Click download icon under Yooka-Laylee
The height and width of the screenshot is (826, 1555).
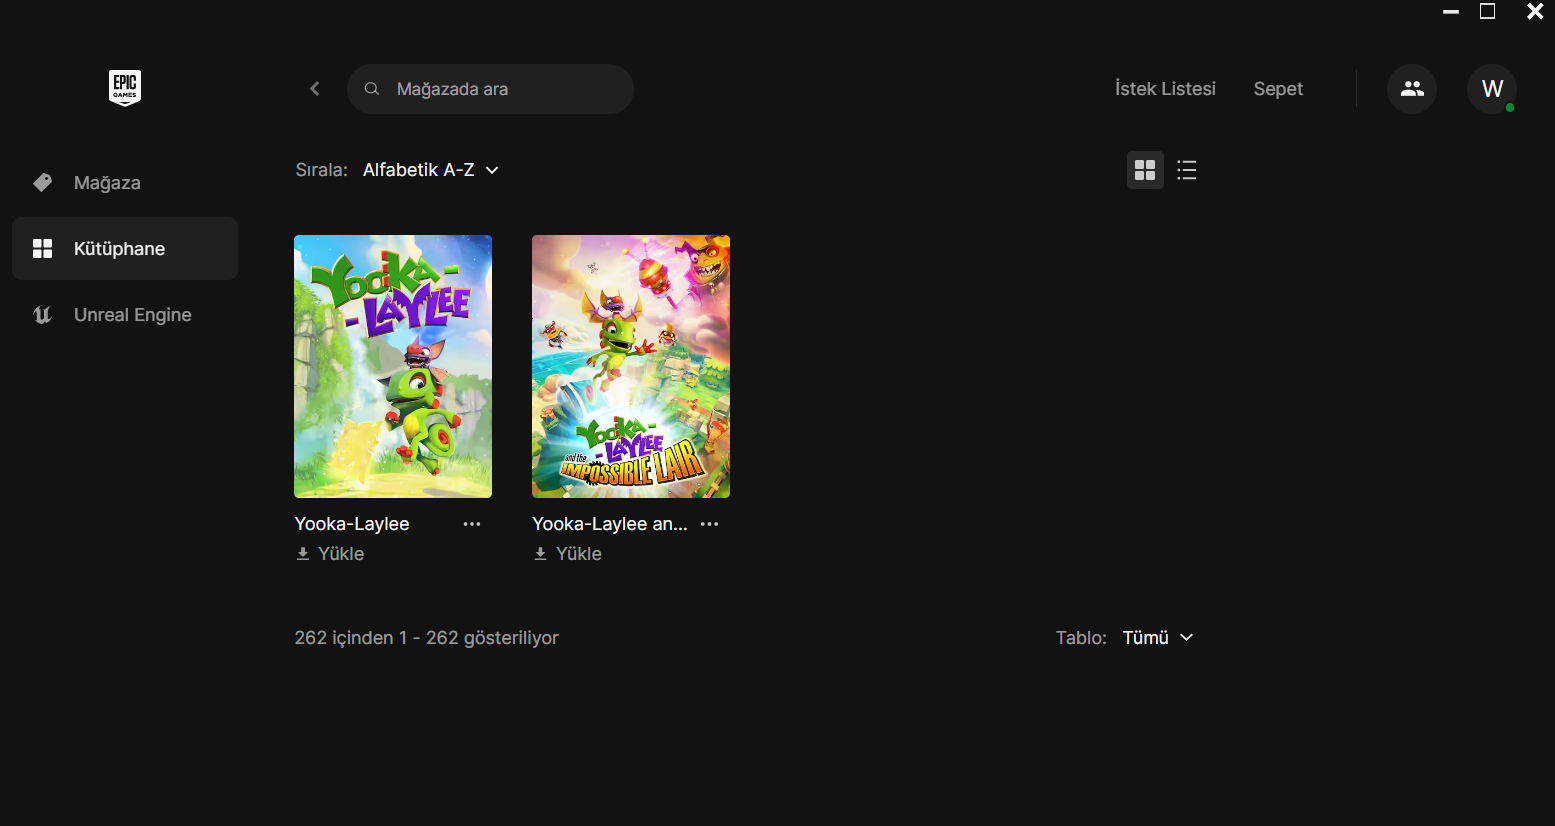click(x=303, y=554)
